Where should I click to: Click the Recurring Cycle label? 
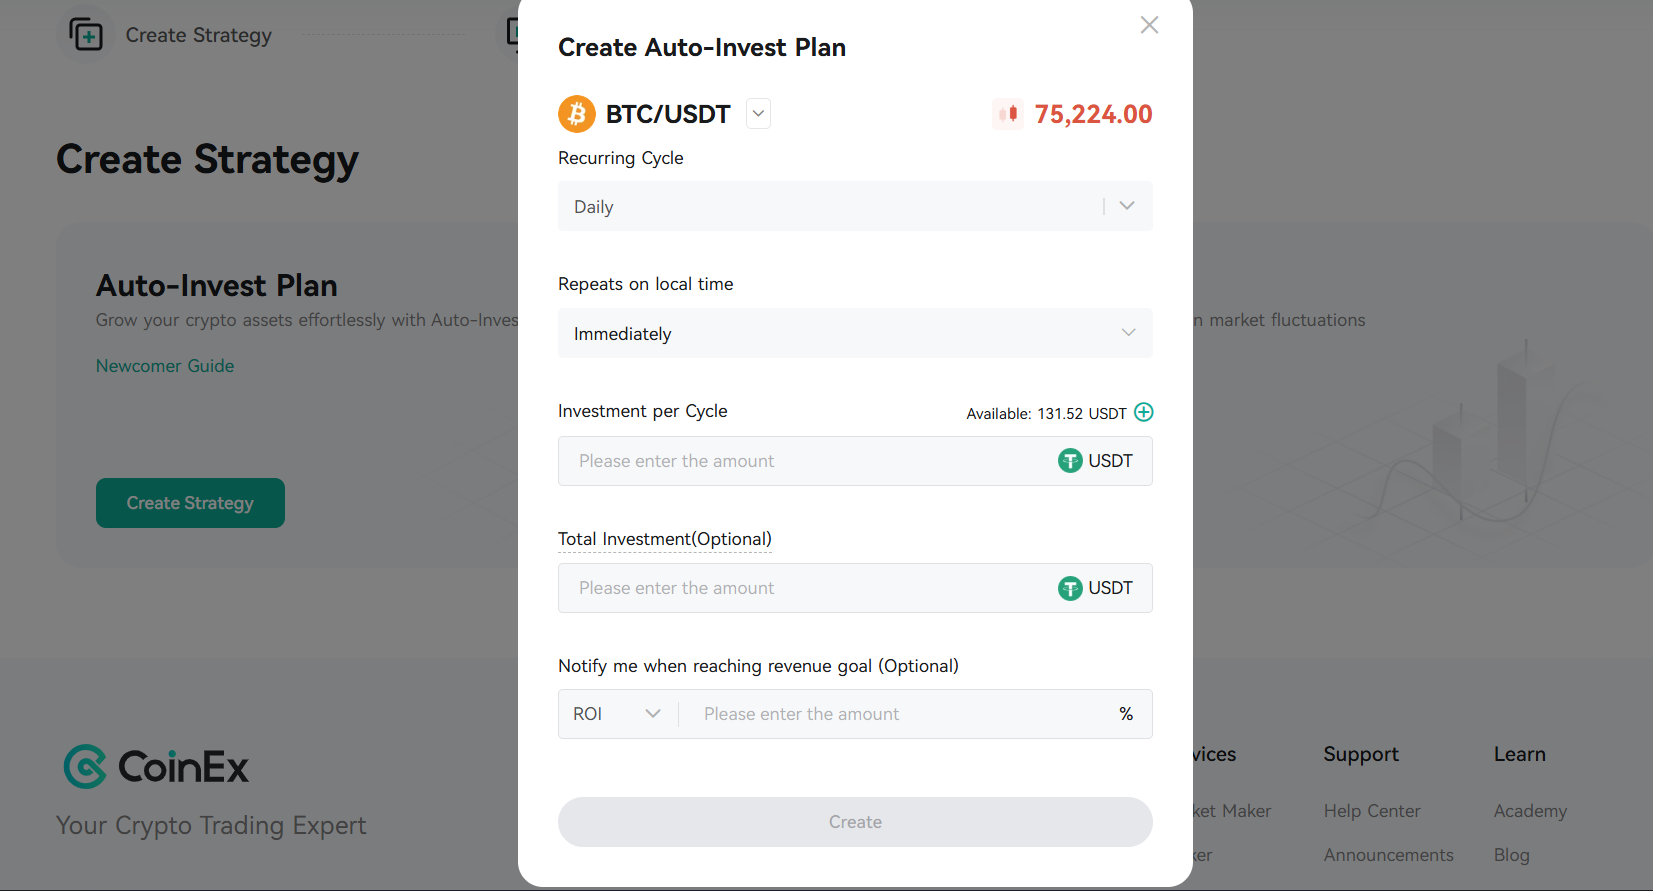621,158
